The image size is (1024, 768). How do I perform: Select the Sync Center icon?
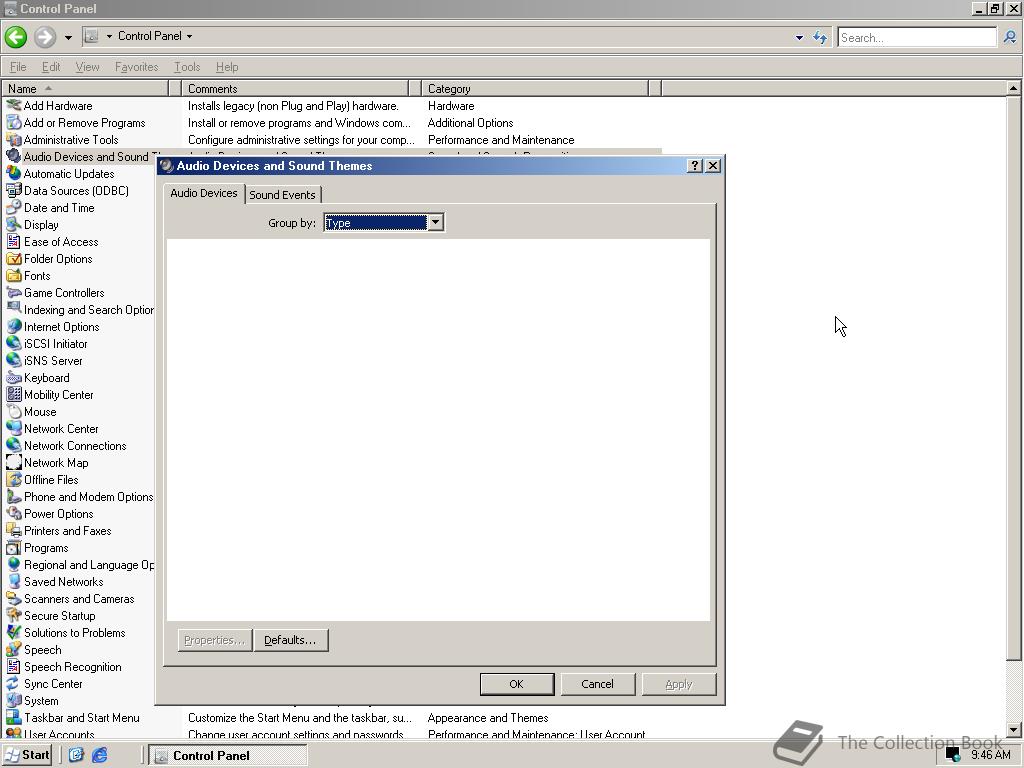coord(14,683)
